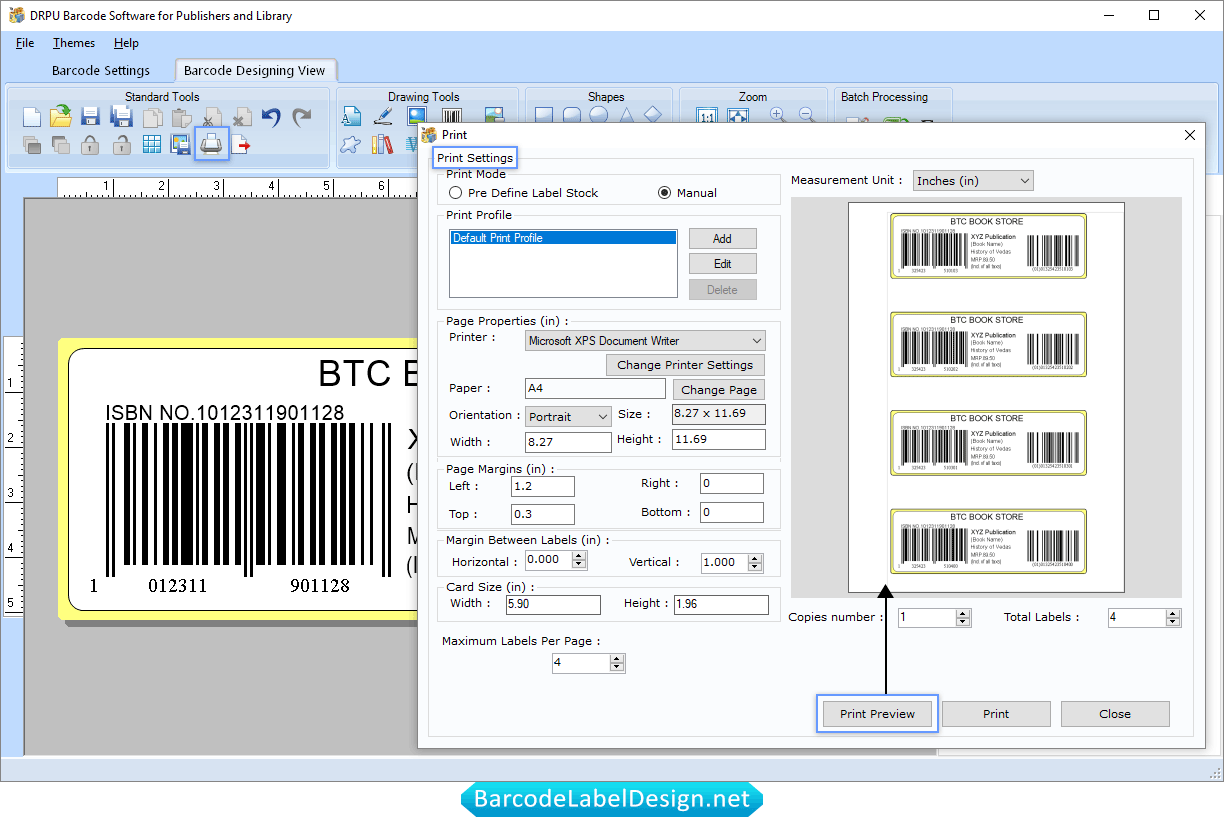
Task: Undo the last action
Action: coord(271,117)
